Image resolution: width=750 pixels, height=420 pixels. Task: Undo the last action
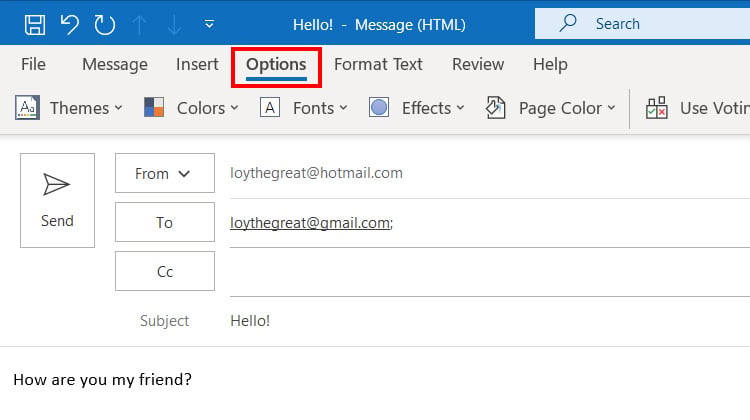point(70,24)
